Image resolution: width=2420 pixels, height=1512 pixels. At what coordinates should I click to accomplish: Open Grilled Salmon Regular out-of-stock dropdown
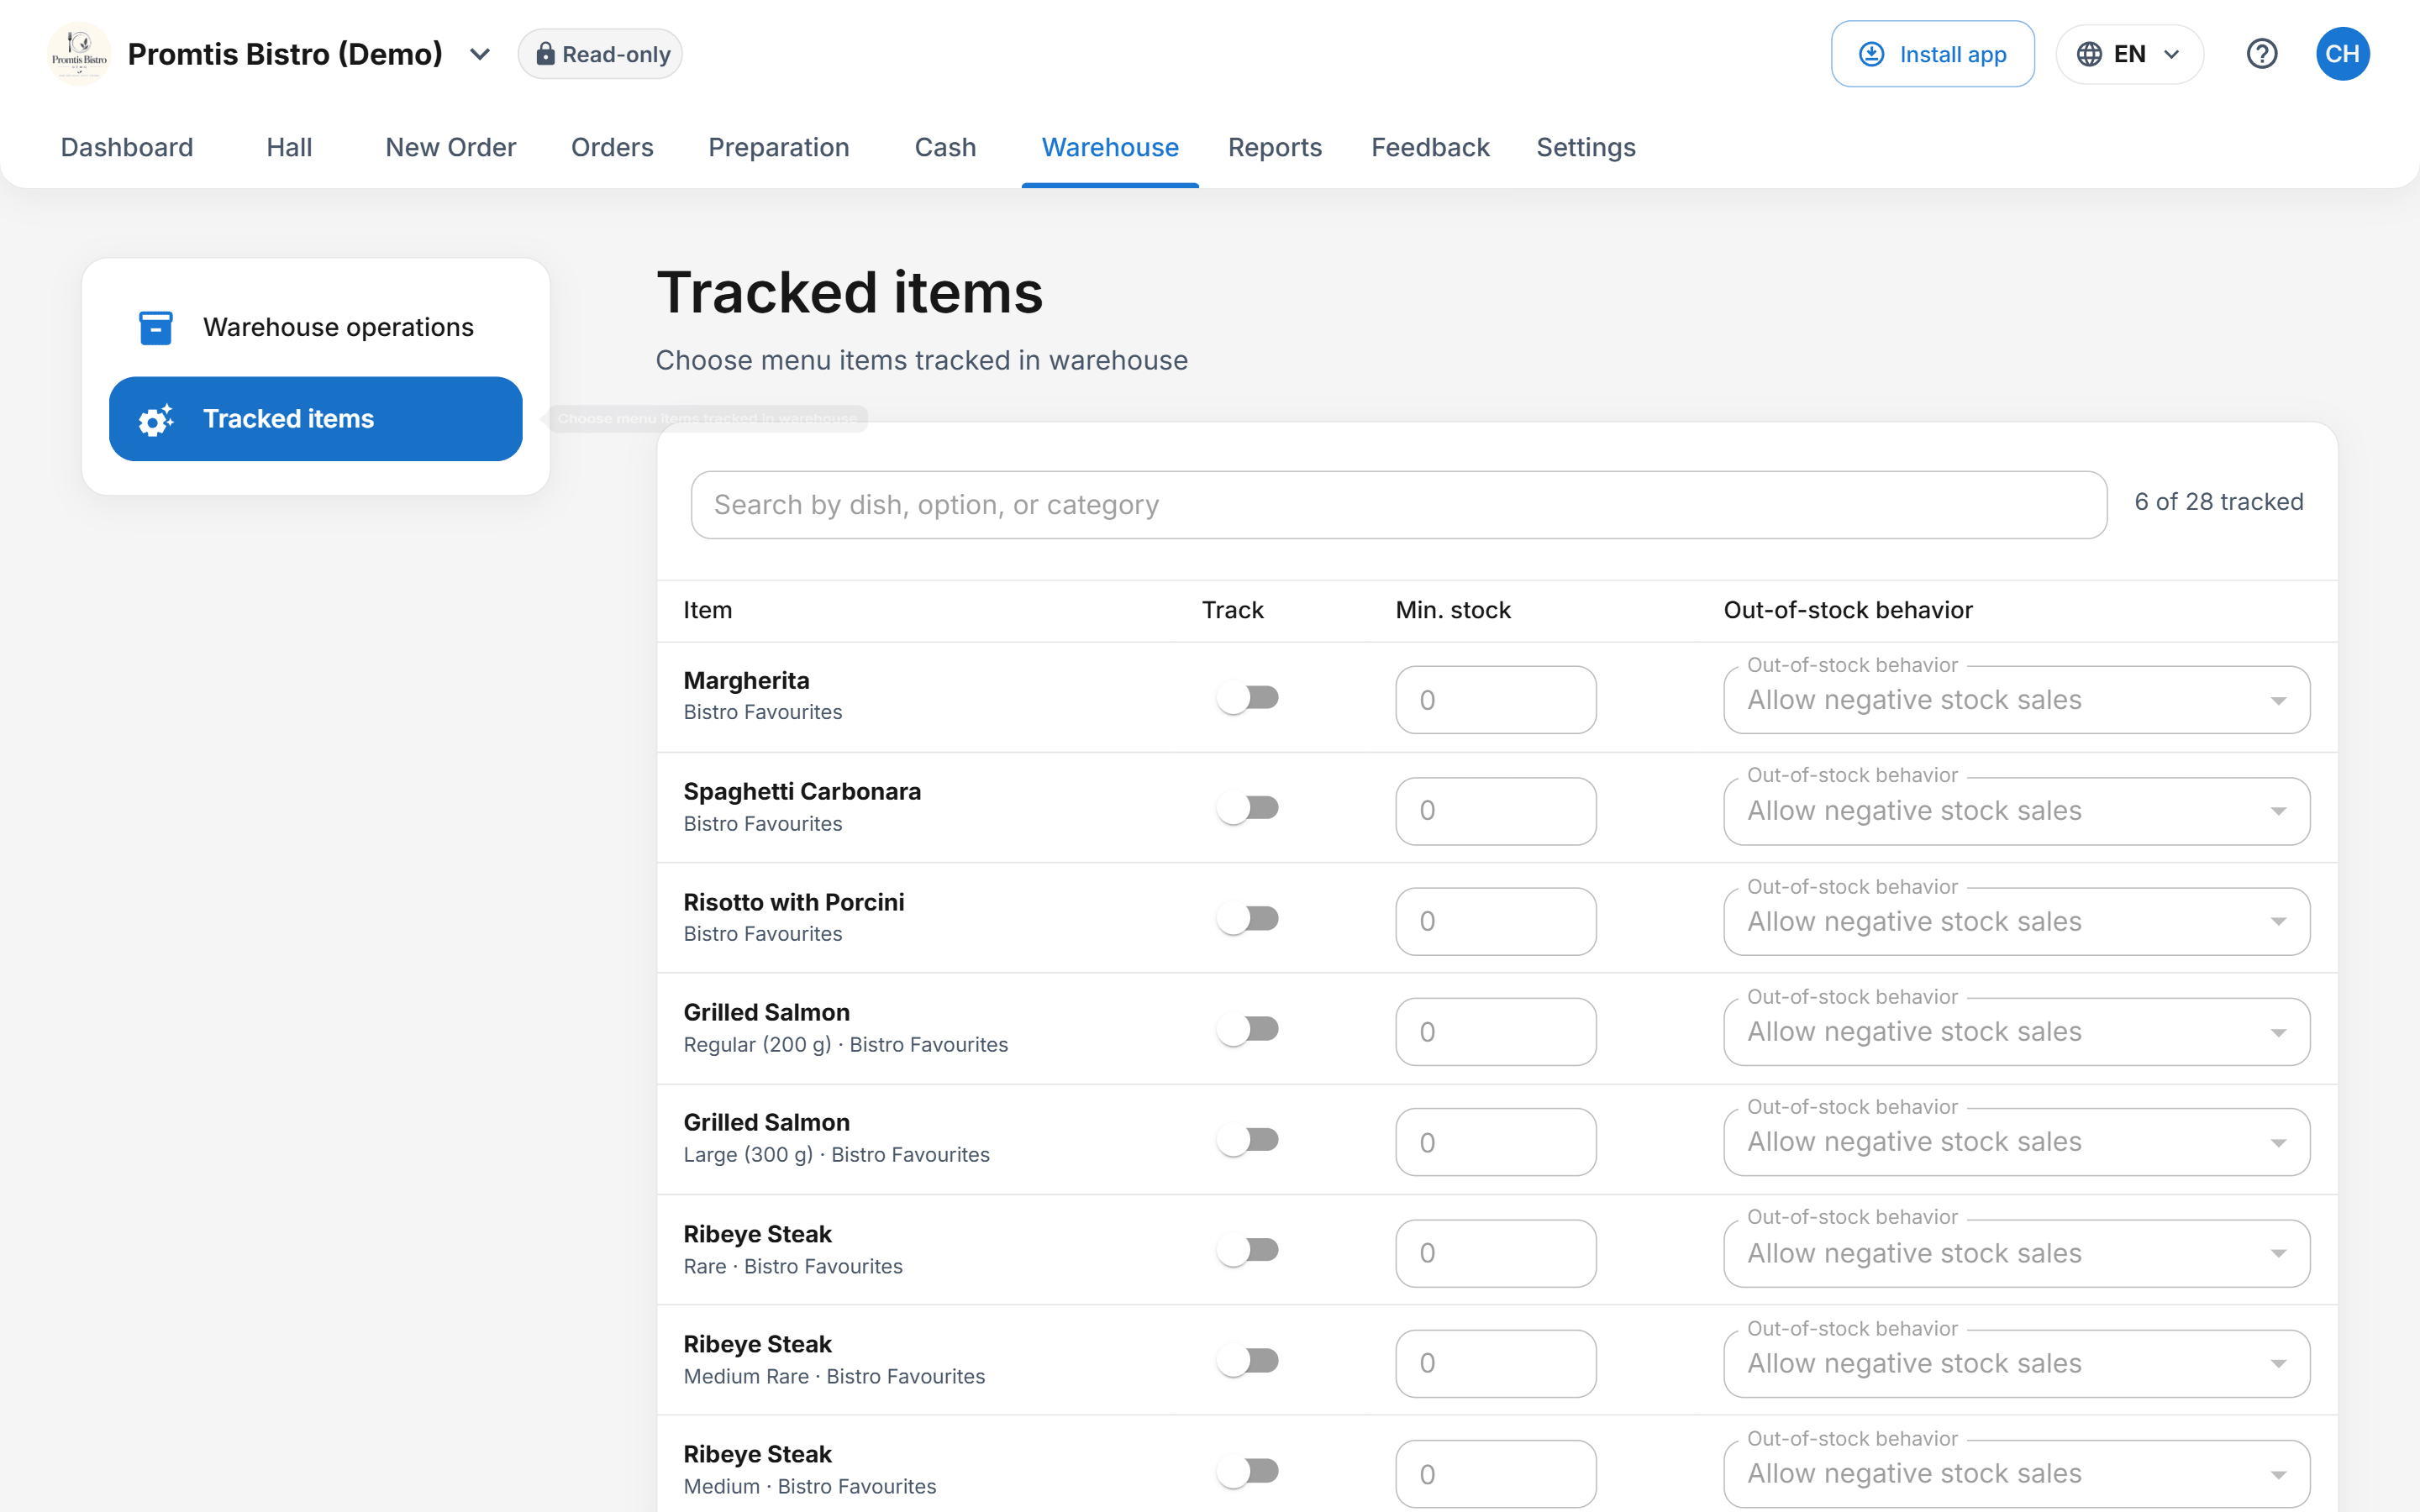tap(2016, 1032)
